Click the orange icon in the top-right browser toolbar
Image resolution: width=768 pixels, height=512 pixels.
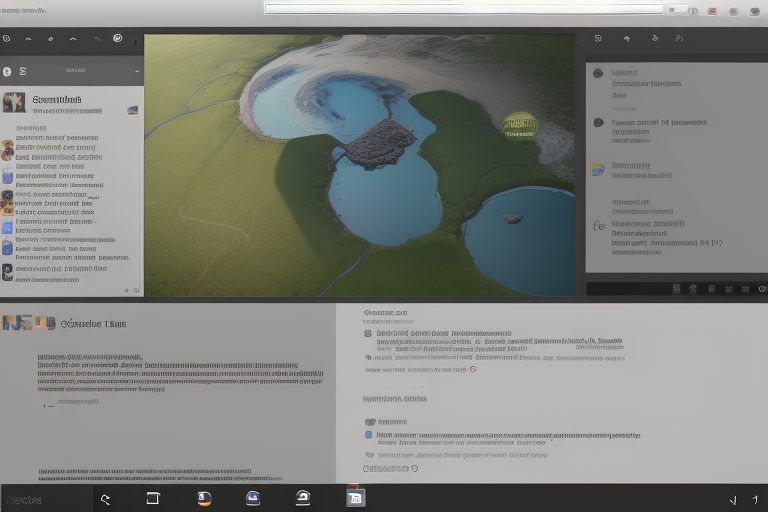712,11
